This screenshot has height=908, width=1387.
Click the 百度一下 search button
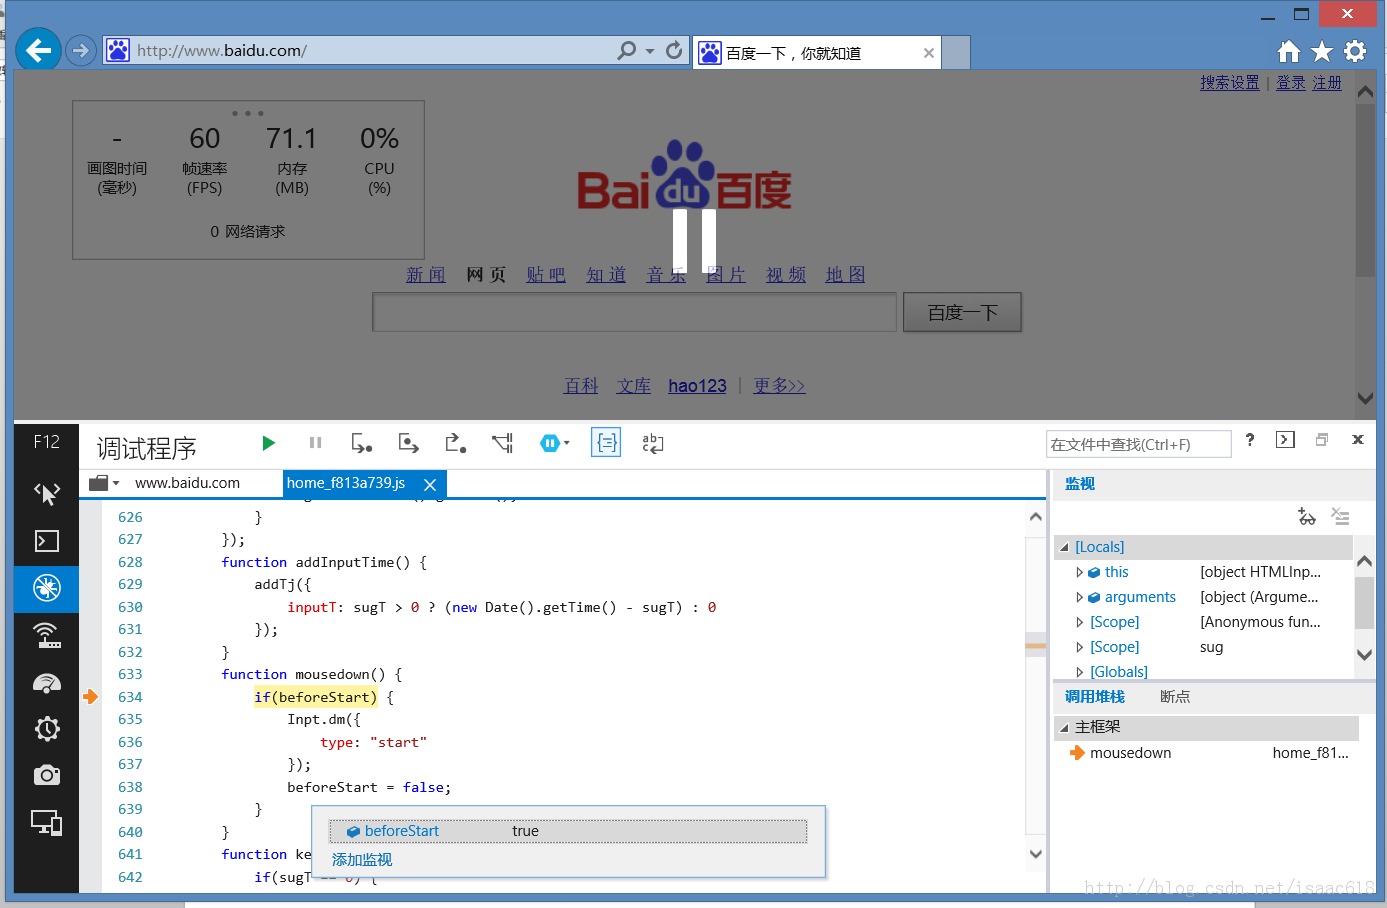[x=962, y=312]
